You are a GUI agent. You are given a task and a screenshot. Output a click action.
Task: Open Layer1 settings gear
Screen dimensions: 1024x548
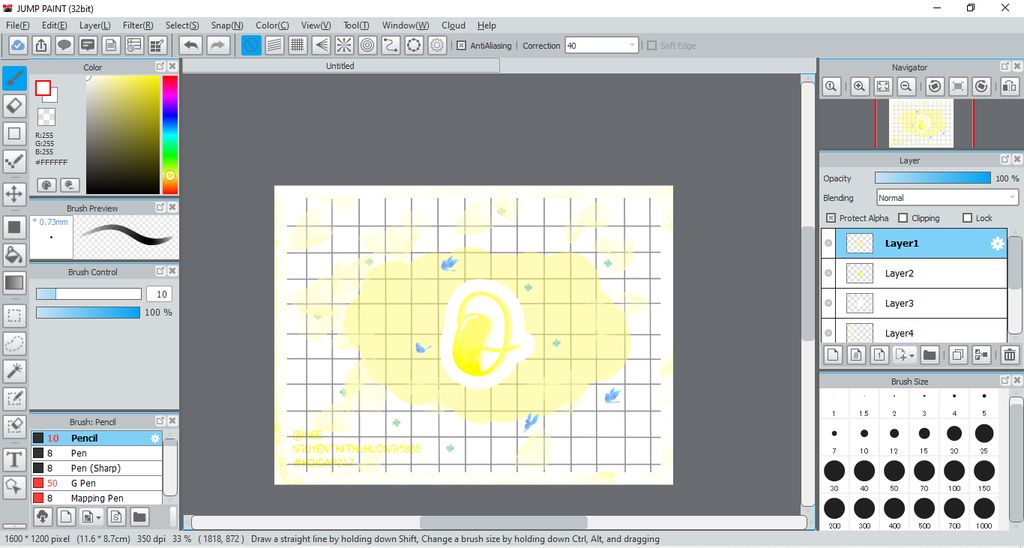point(997,244)
